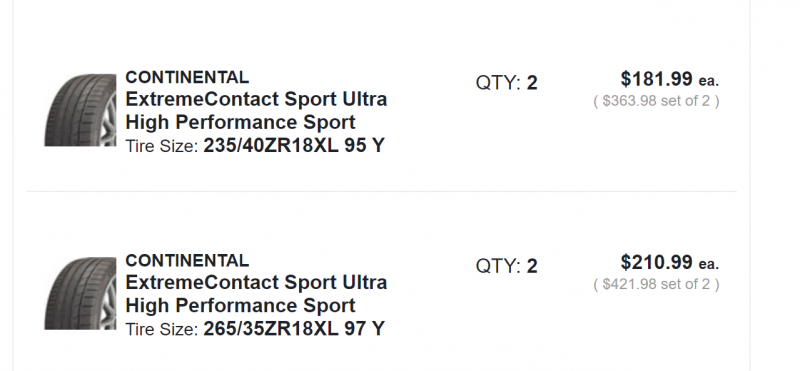
Task: Click the $363.98 set of 2 subtotal
Action: click(656, 101)
